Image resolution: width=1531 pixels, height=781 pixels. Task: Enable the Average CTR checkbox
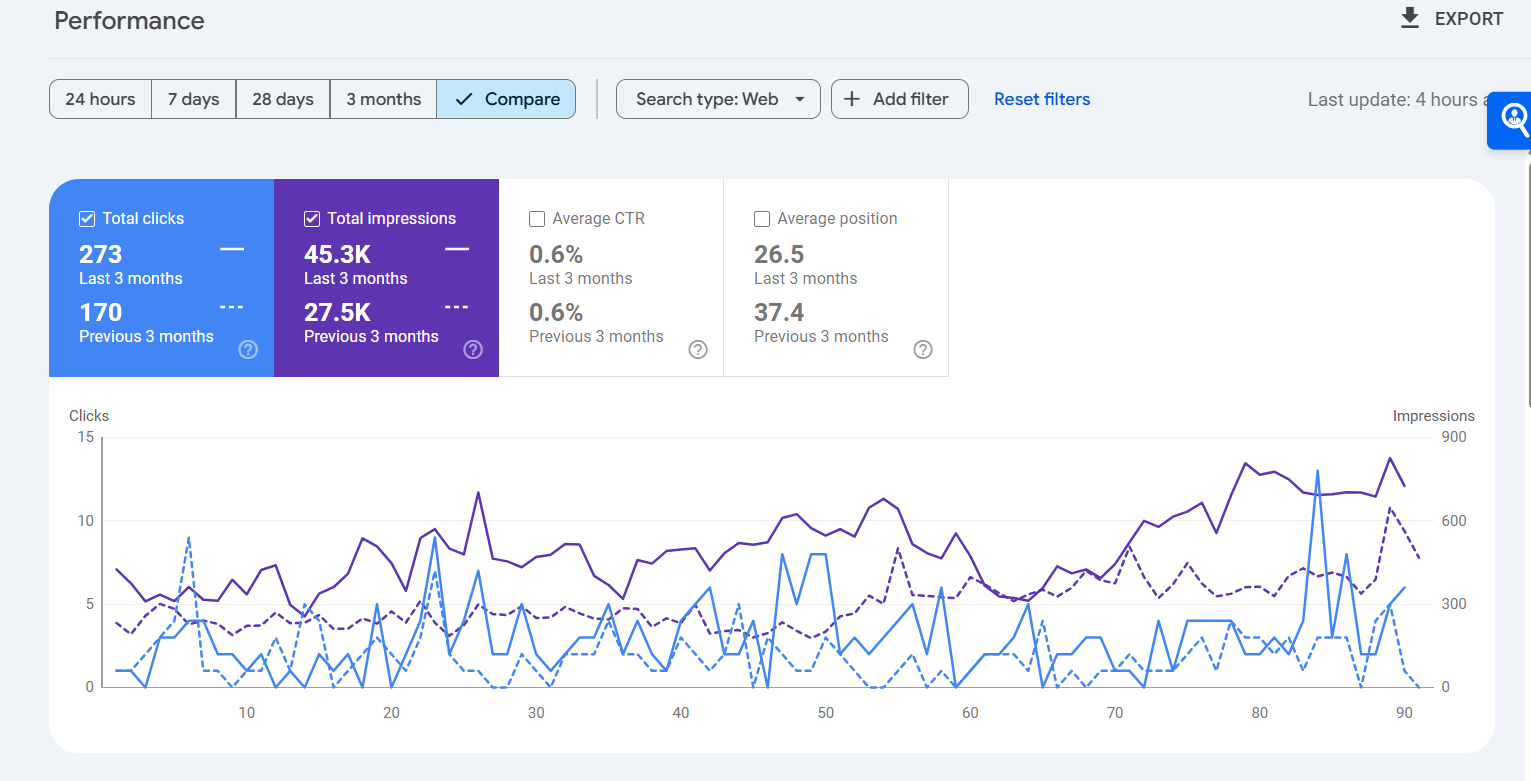click(x=537, y=219)
